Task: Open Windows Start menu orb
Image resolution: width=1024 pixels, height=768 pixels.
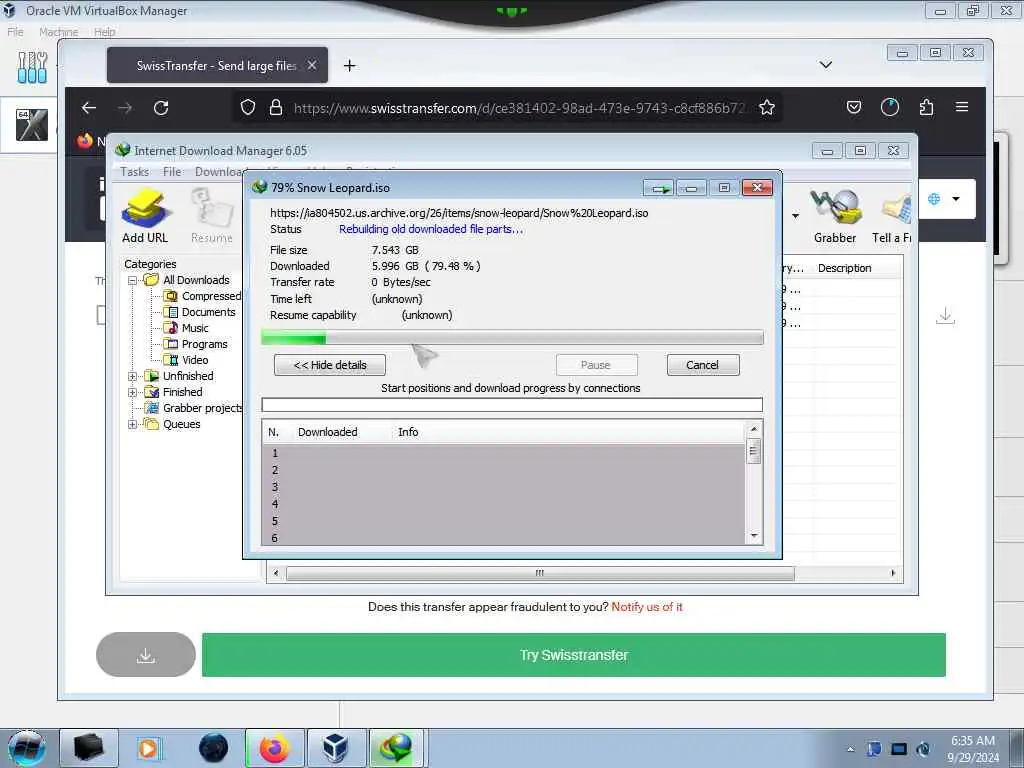Action: point(26,748)
